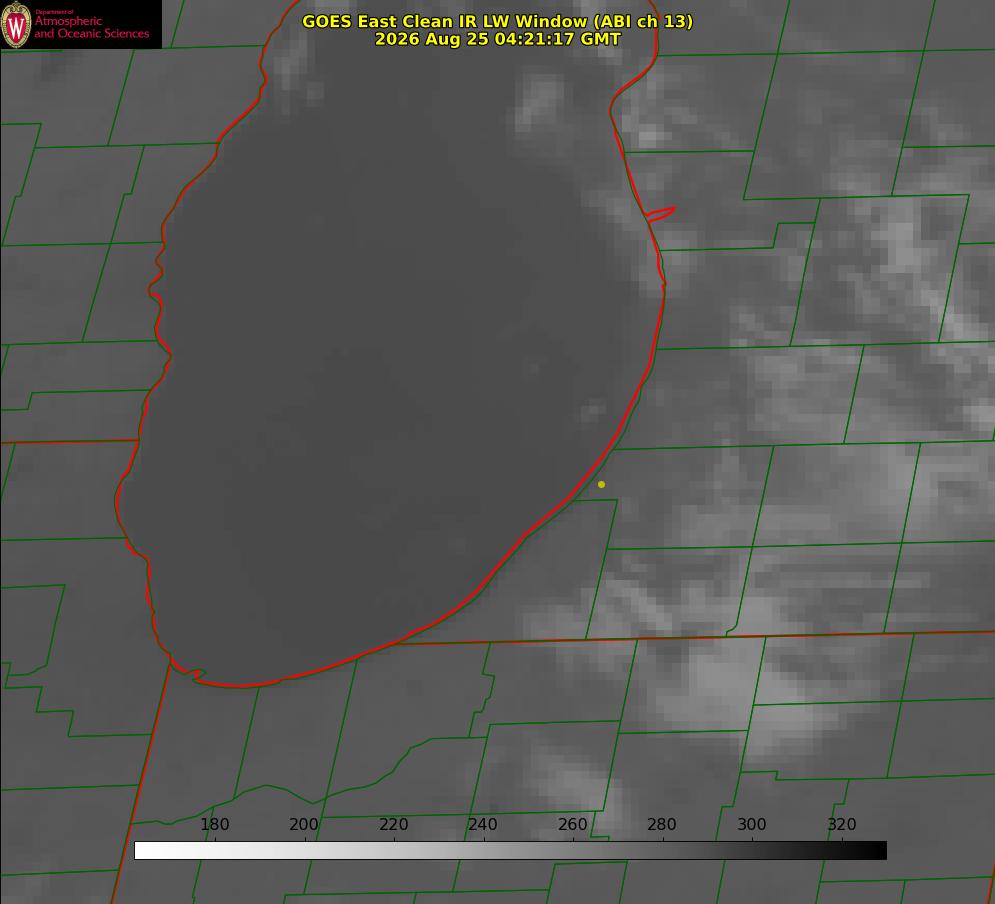Screen dimensions: 995x904
Task: Click the 300 label on the colorbar
Action: [x=751, y=824]
